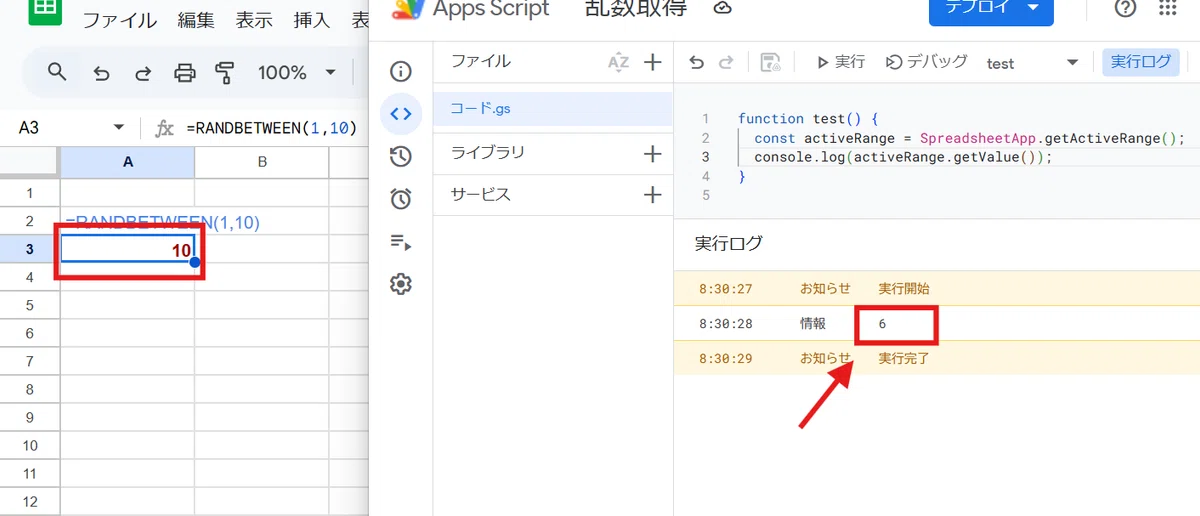
Task: Open Project Settings gear icon
Action: pos(401,284)
